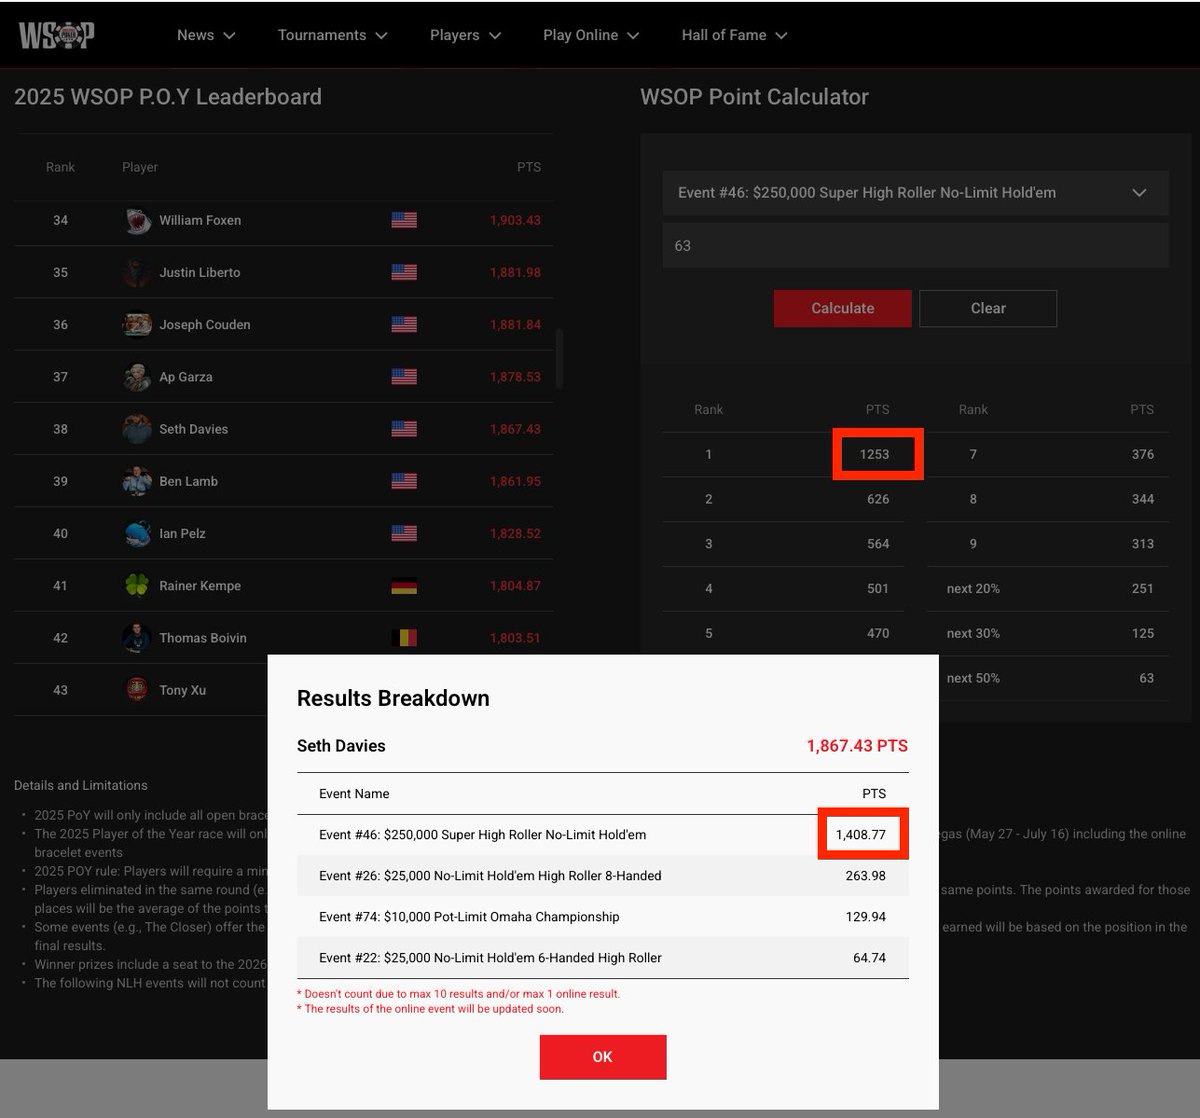Expand the Event #46 event dropdown
The image size is (1200, 1118).
(x=915, y=193)
